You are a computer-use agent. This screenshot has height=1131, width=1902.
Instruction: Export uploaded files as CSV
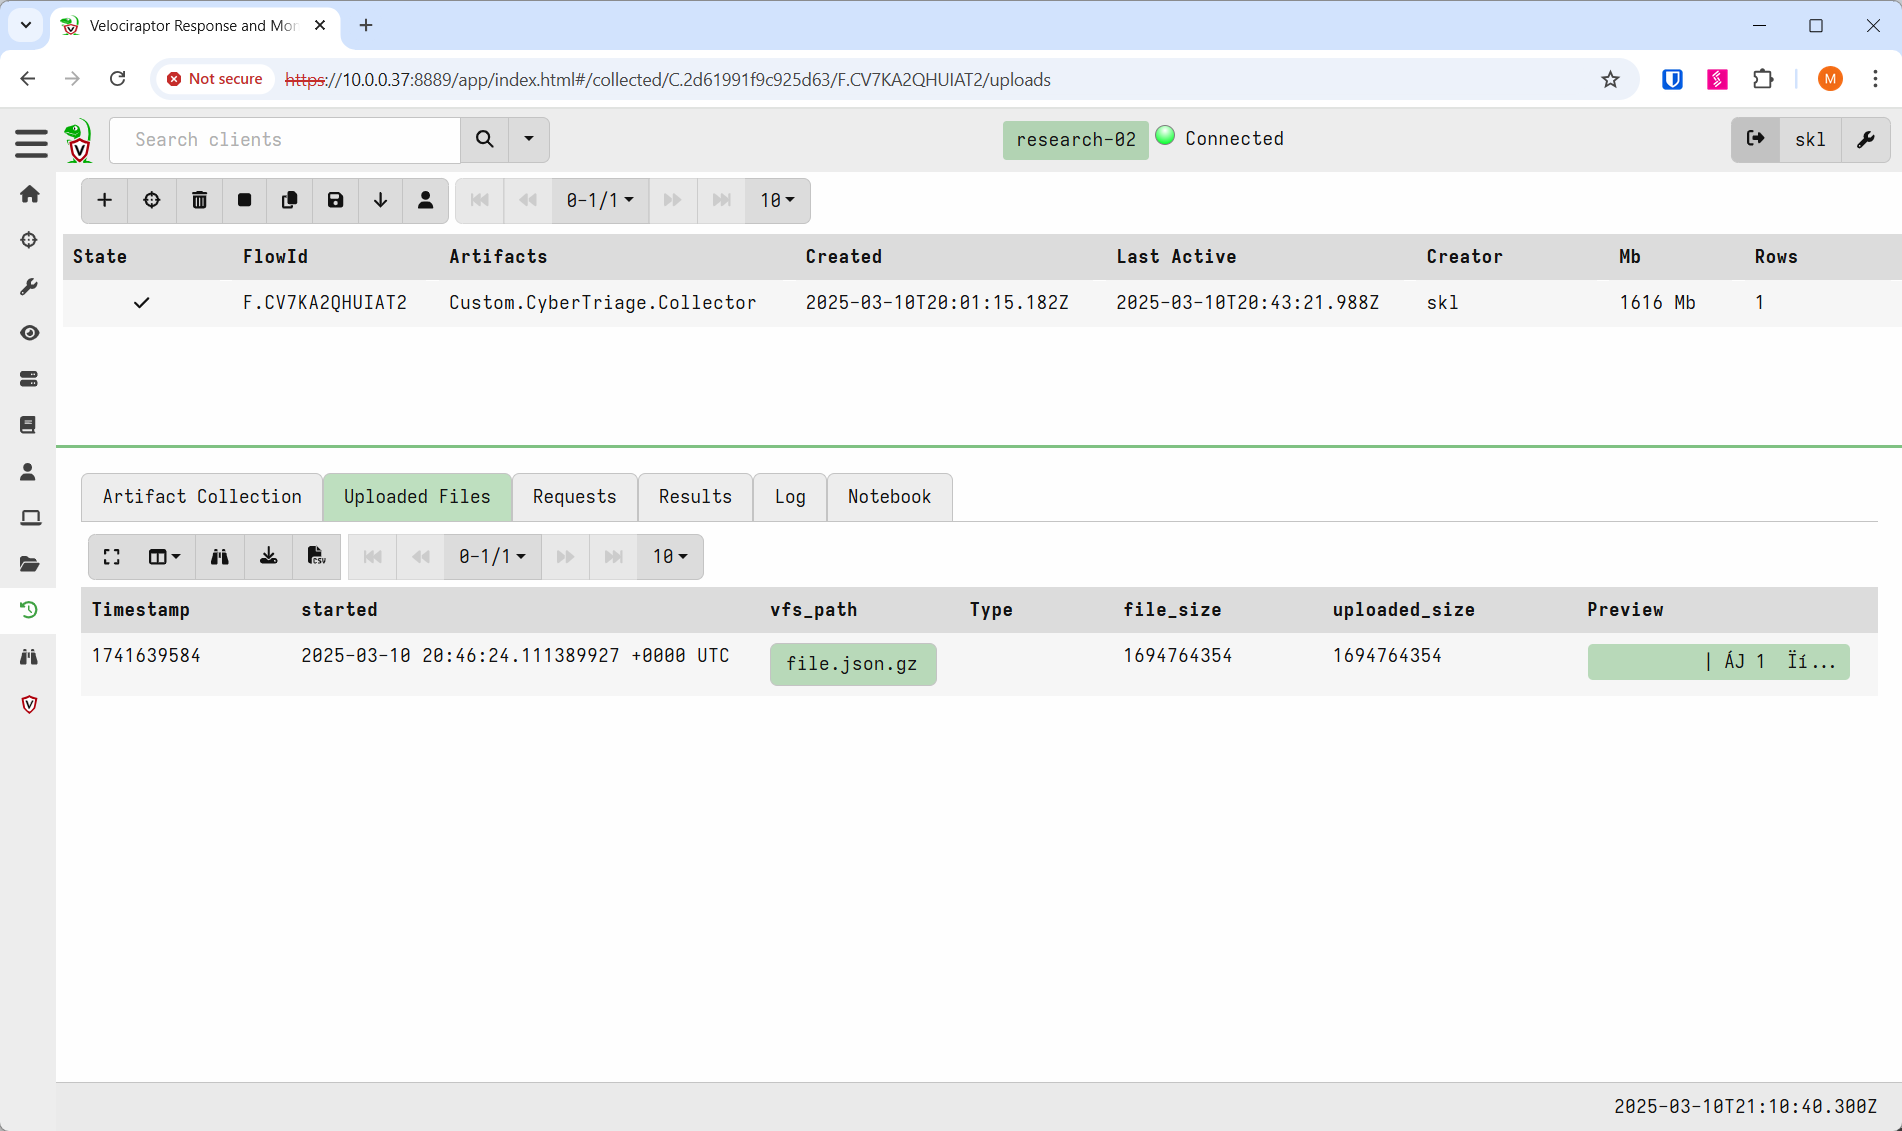pos(316,556)
